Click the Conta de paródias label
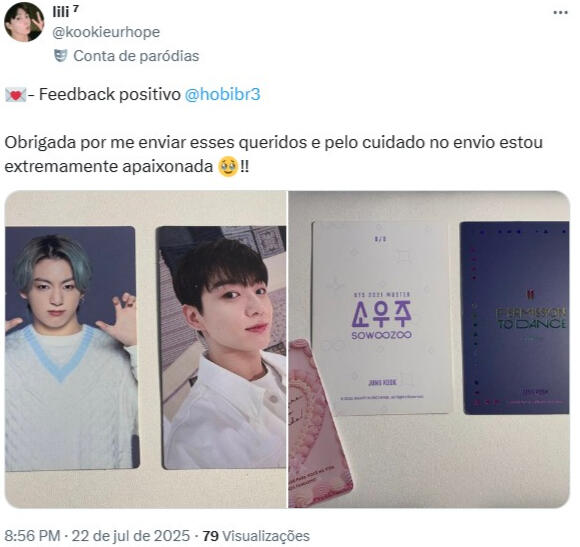580x547 pixels. click(136, 56)
